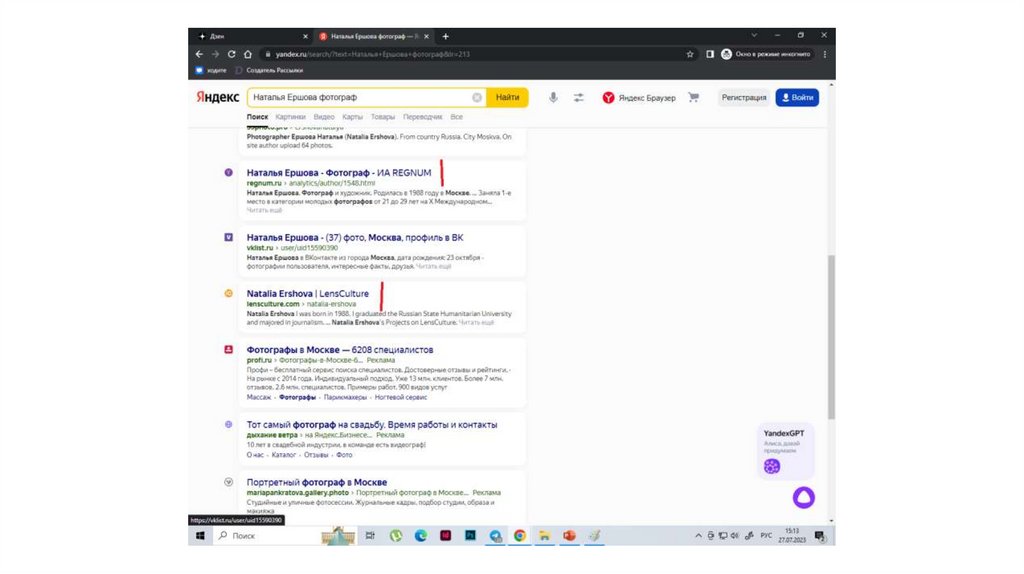Screen dimensions: 1024x574
Task: Click the regnum.ru result favicon
Action: (x=229, y=172)
